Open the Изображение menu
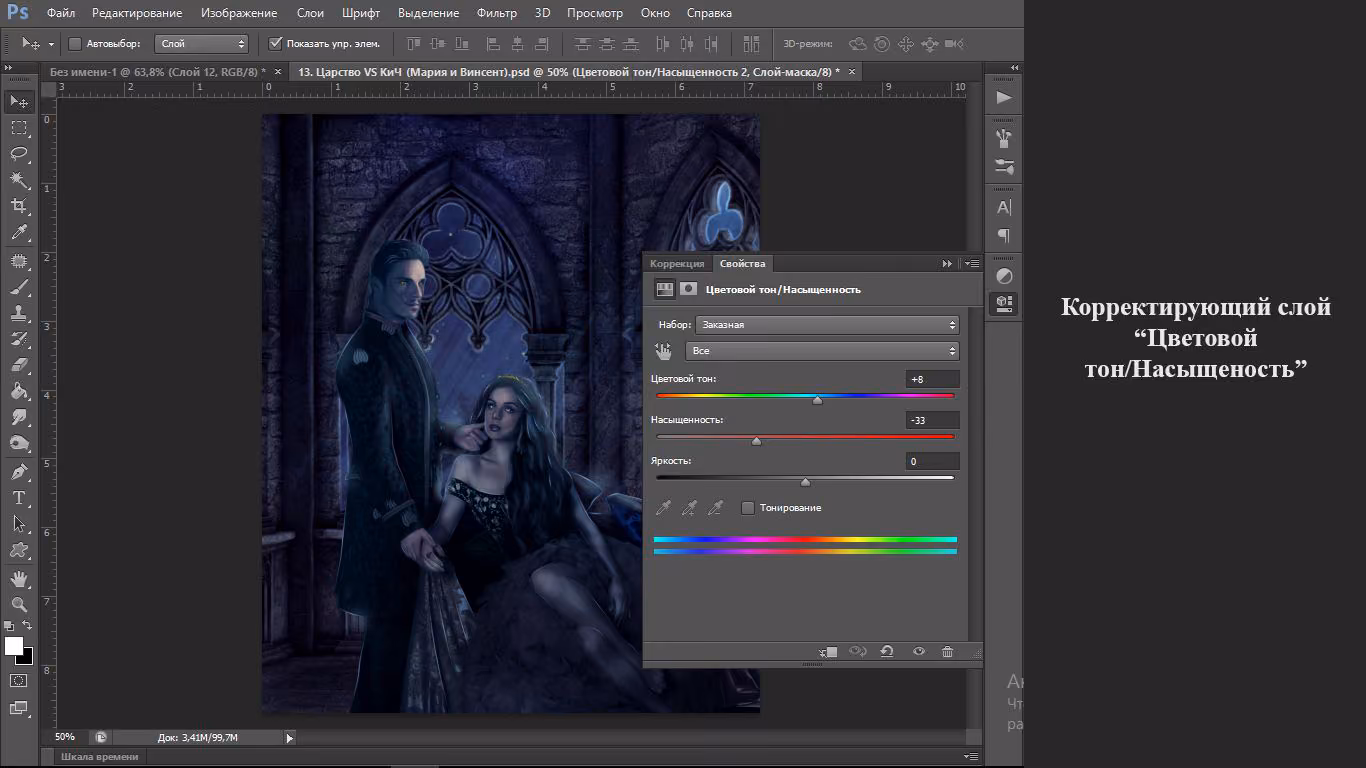 click(x=239, y=13)
